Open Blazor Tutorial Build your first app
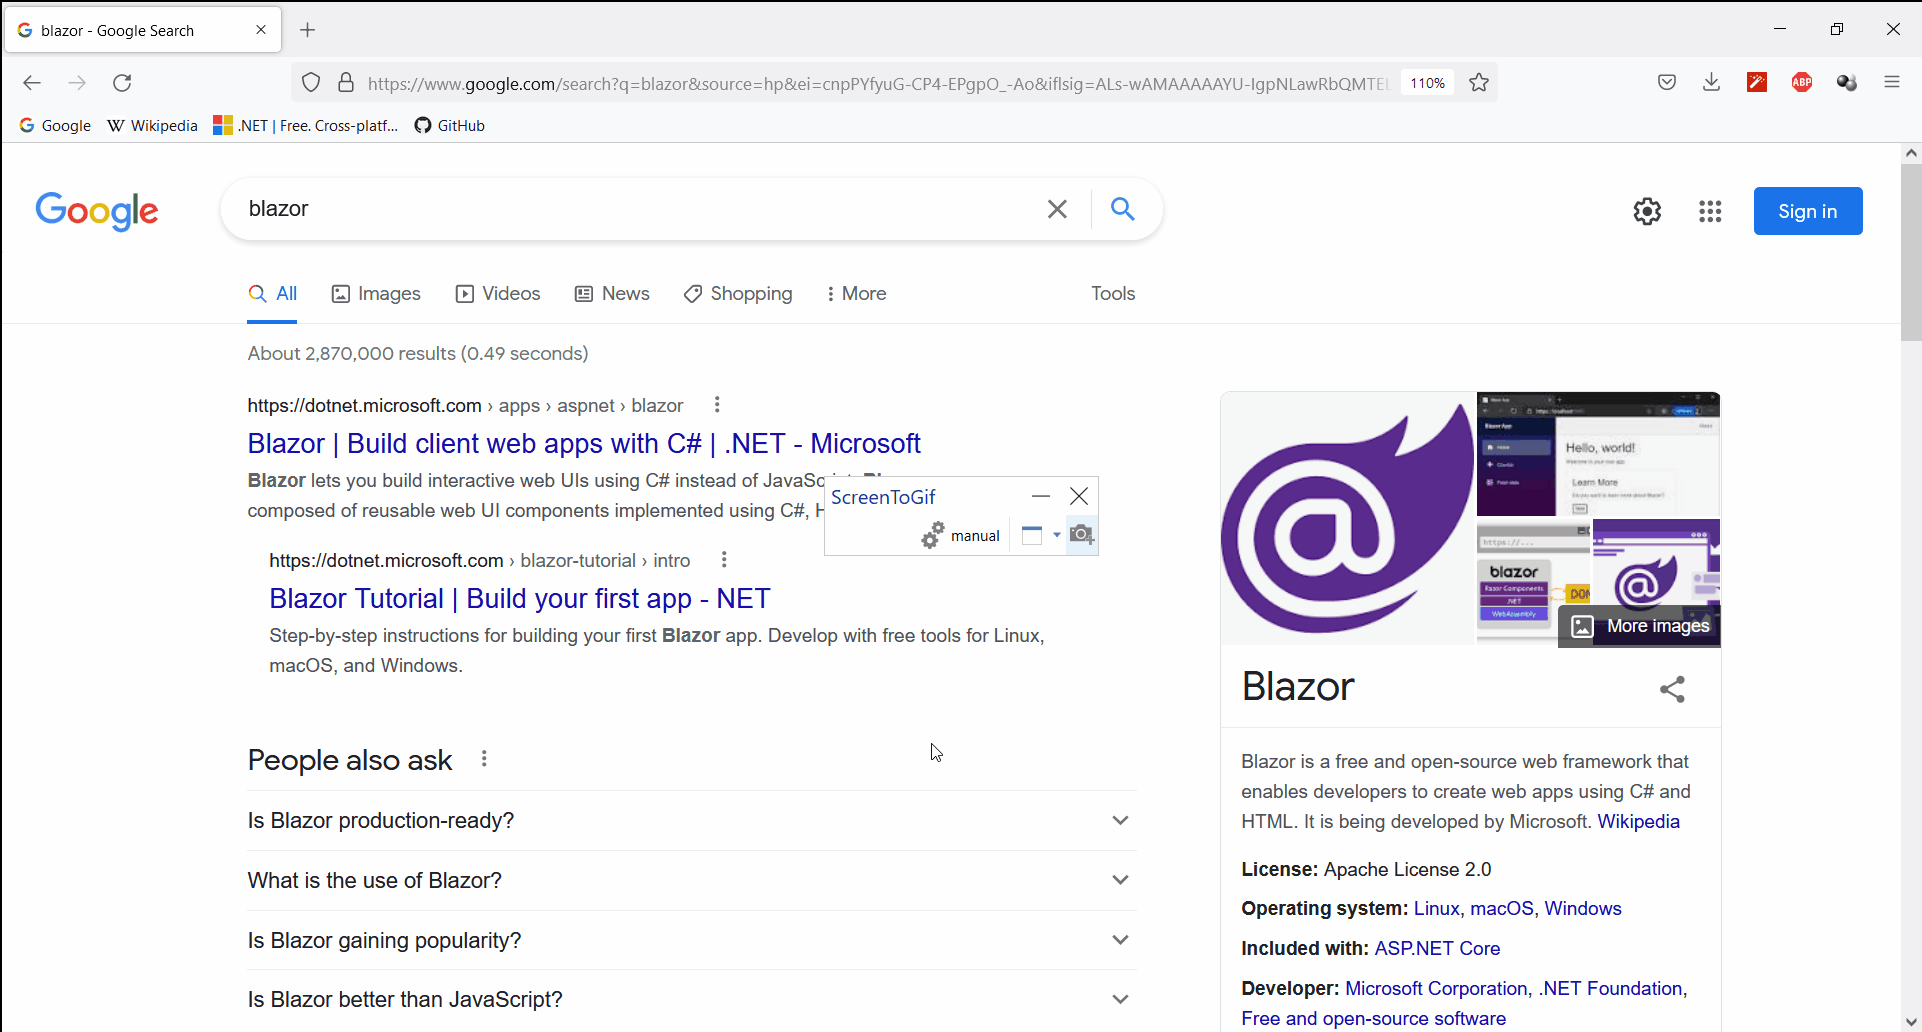This screenshot has width=1922, height=1032. click(520, 598)
